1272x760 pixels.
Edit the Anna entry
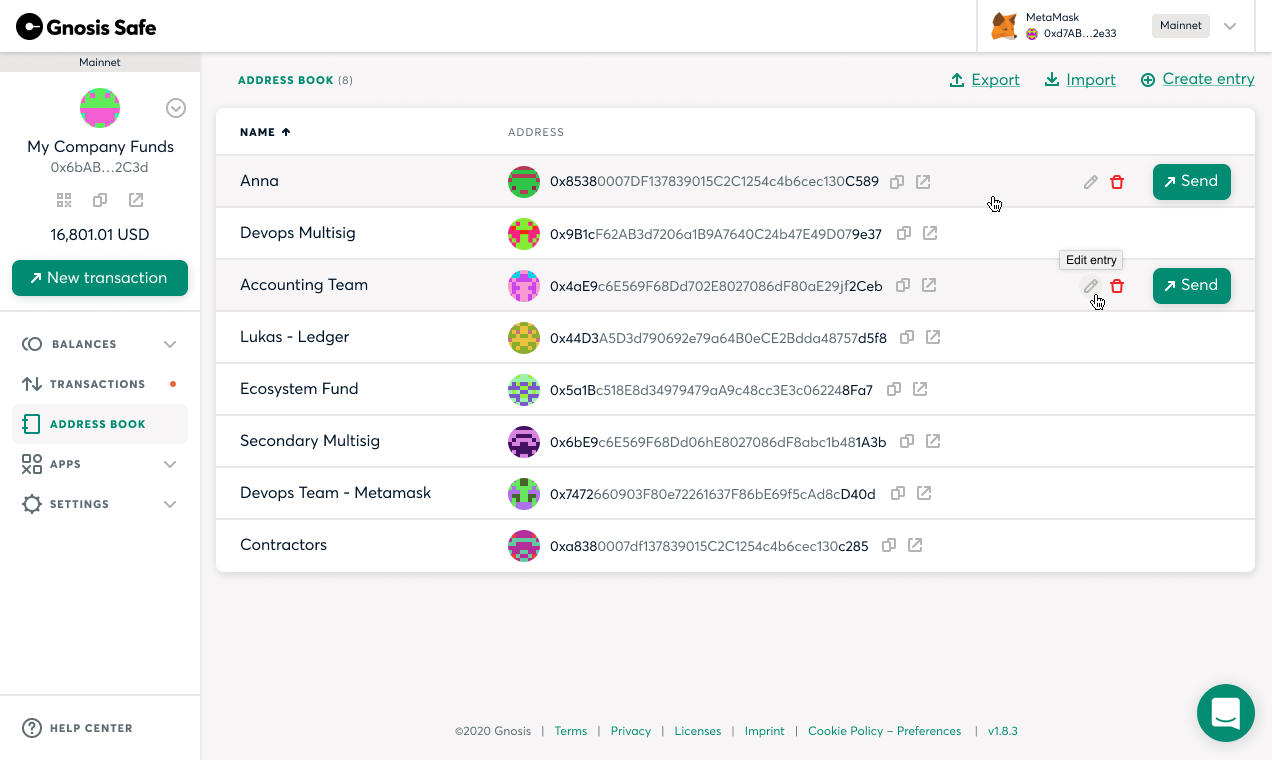click(1091, 182)
